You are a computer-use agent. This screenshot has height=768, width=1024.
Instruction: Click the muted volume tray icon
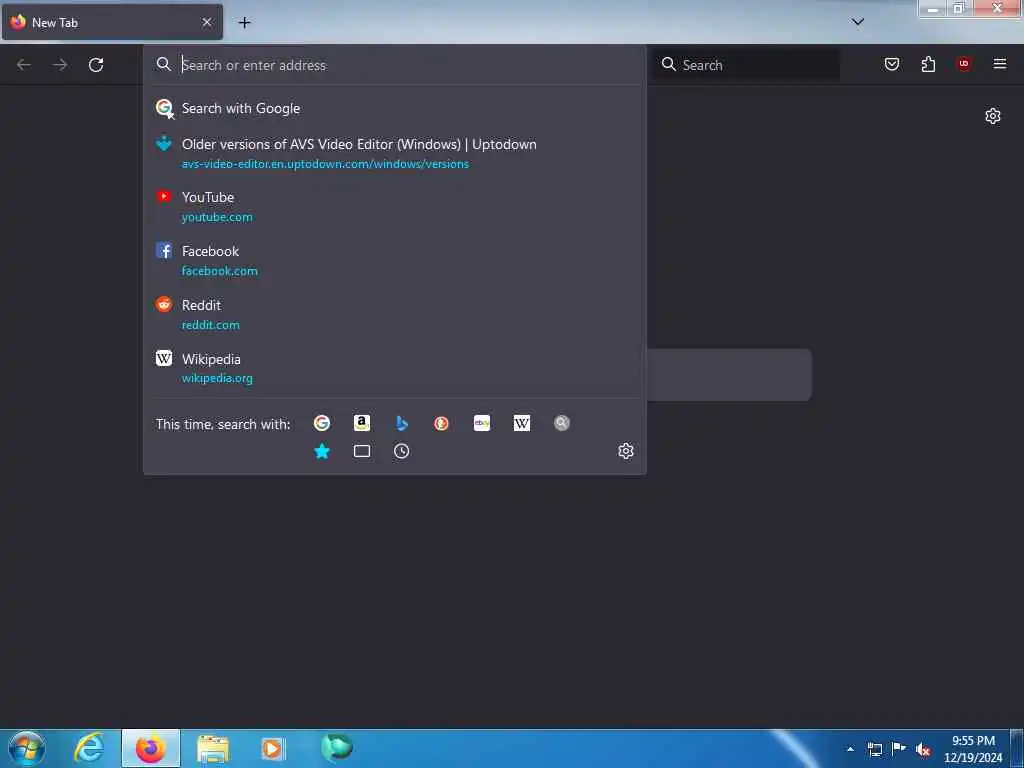point(923,750)
